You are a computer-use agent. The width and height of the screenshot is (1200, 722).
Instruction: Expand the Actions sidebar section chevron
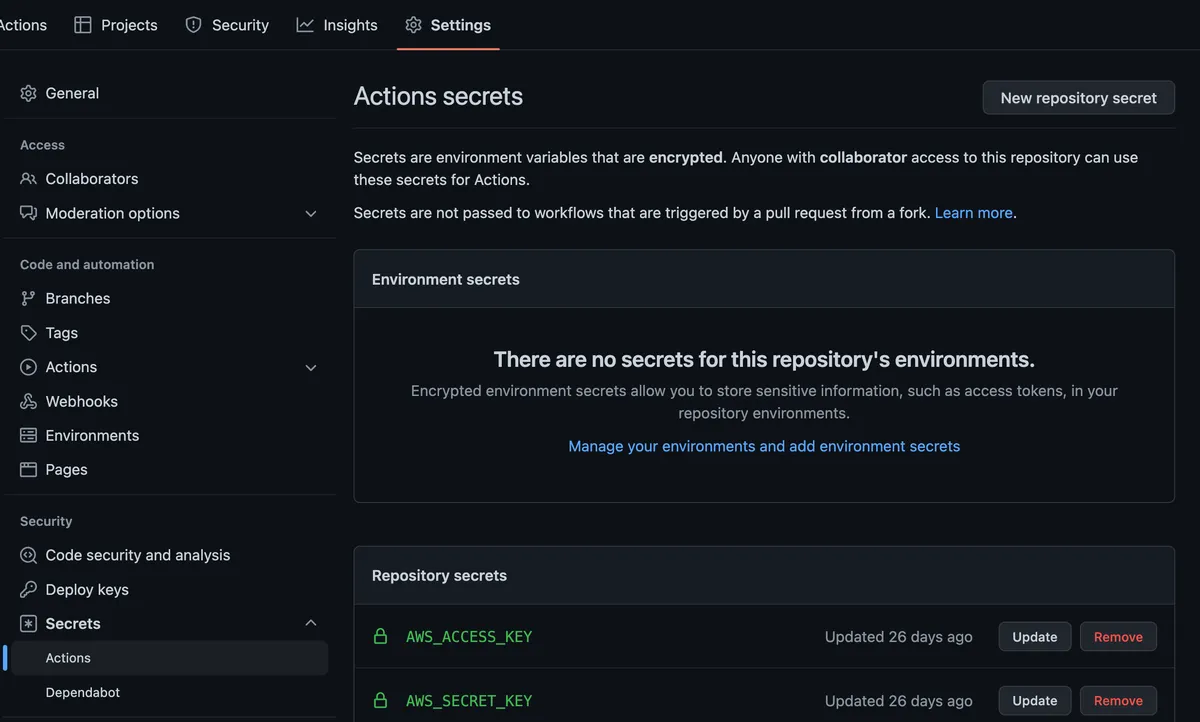point(310,368)
